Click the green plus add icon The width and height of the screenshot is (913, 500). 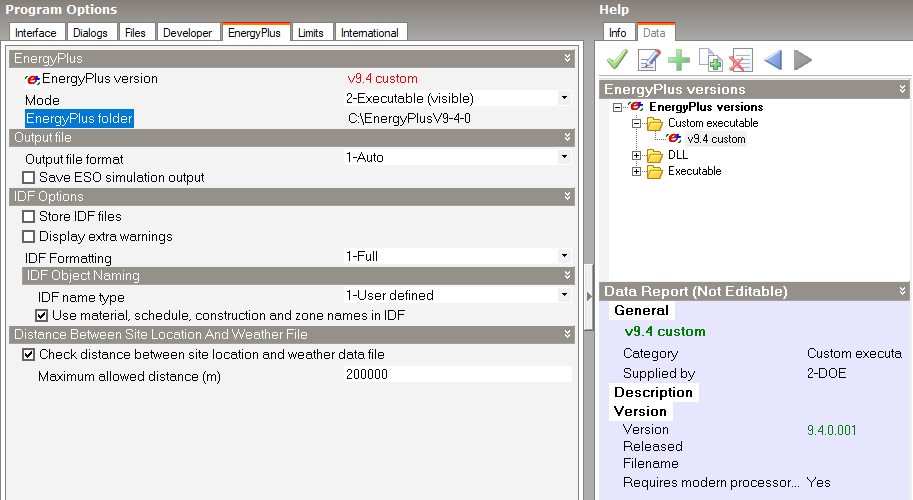point(679,61)
